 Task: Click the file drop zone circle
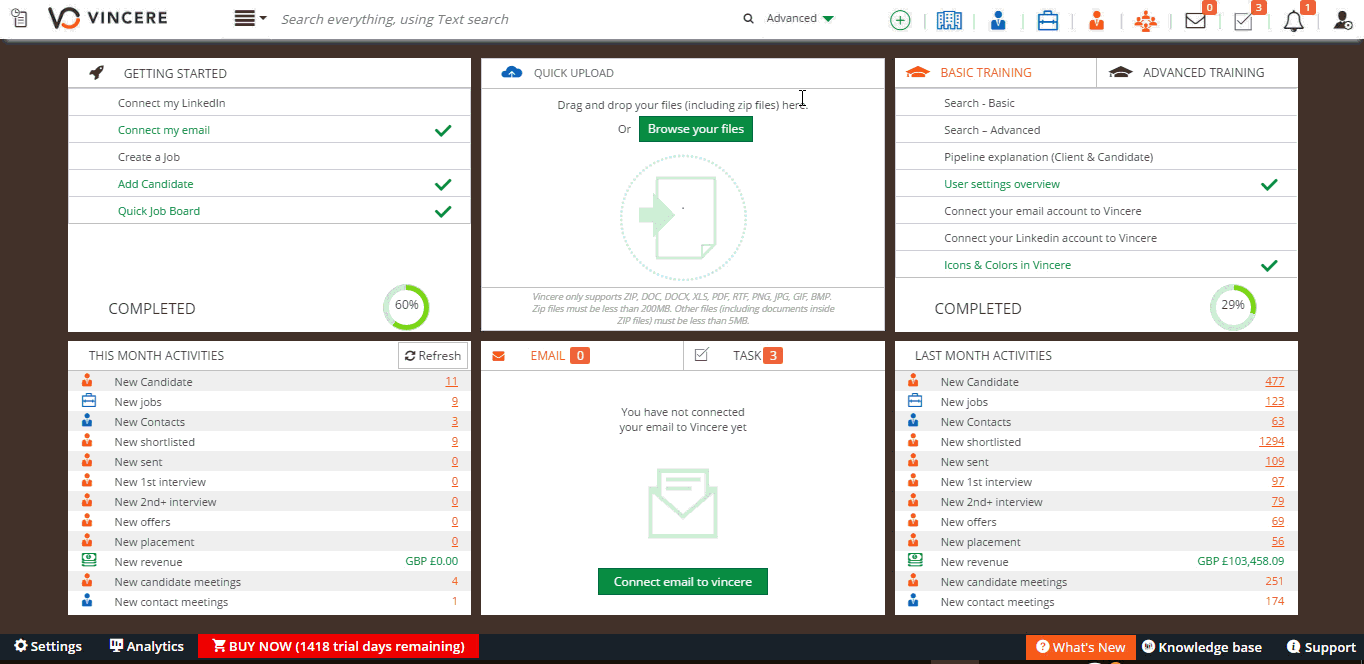tap(683, 216)
